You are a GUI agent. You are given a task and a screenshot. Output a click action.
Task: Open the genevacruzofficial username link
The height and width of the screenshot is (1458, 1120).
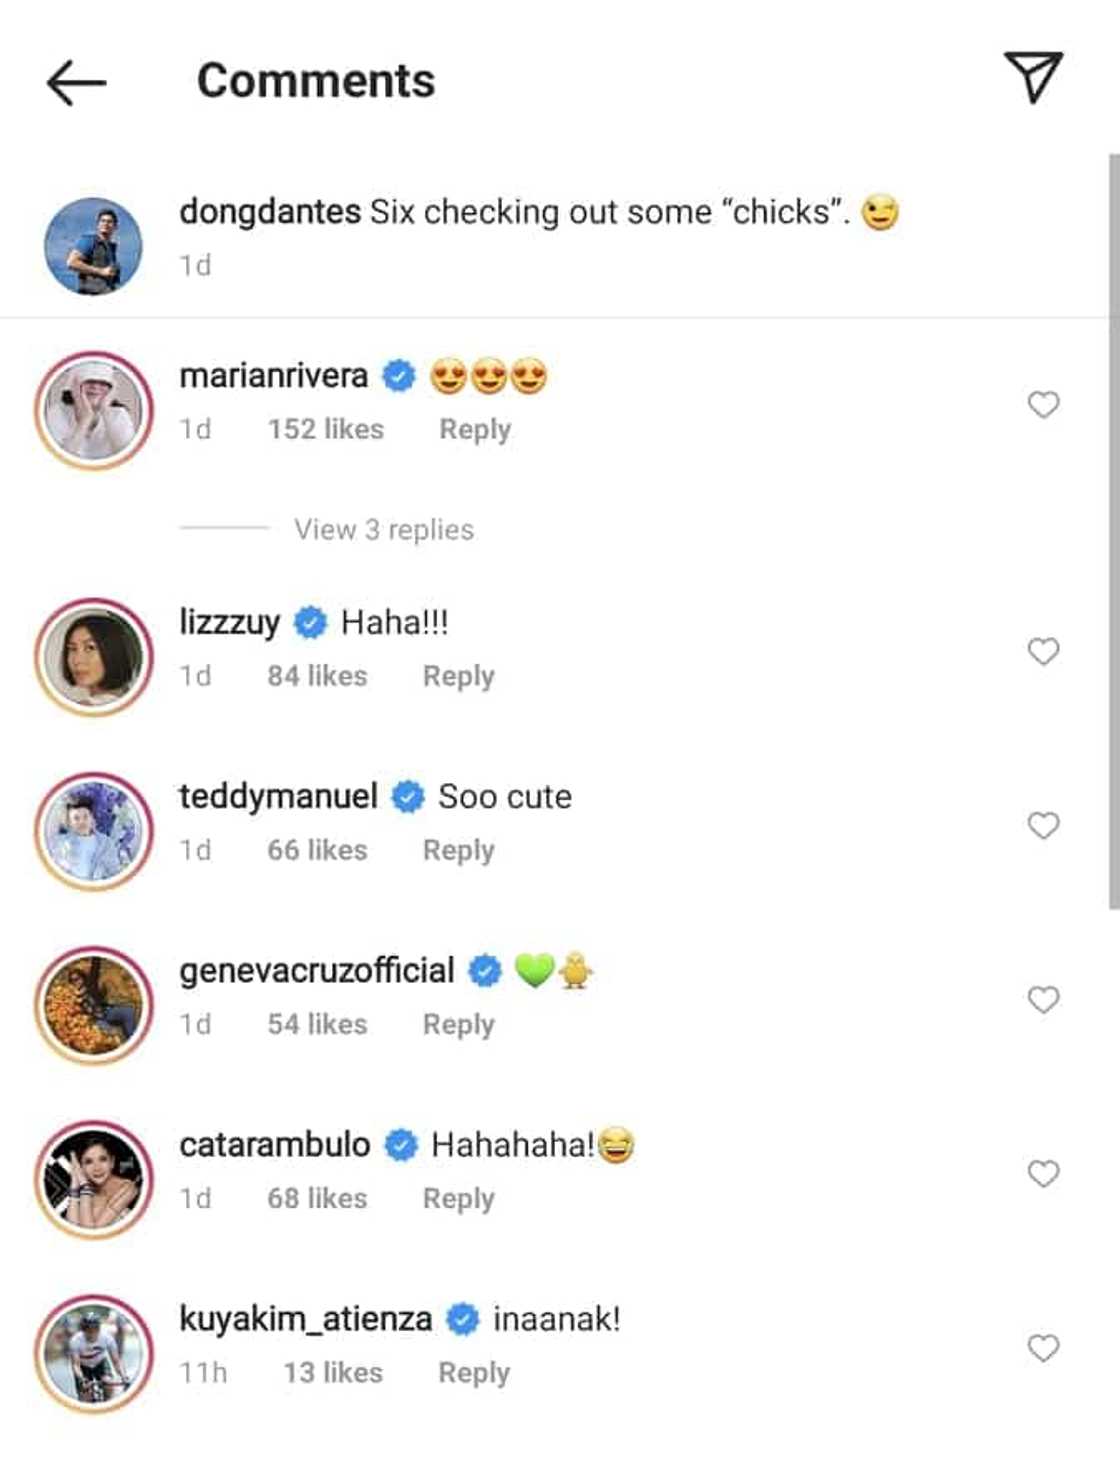click(x=316, y=970)
